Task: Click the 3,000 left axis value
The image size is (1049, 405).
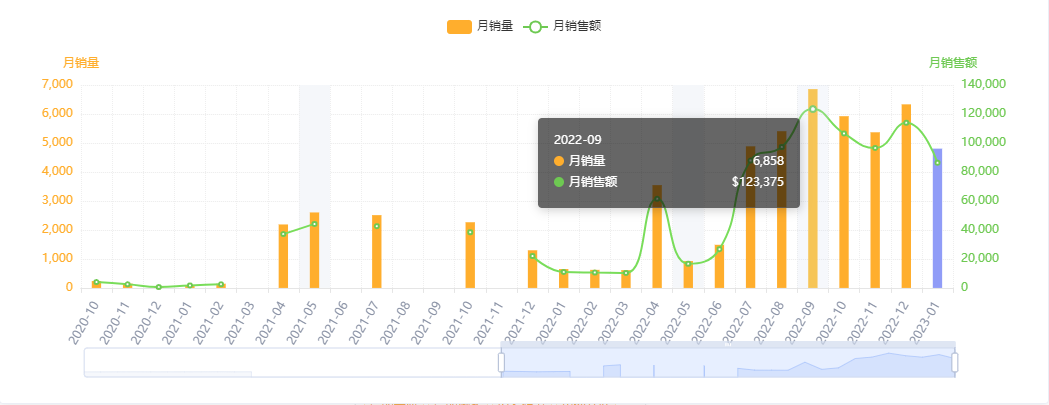Action: pyautogui.click(x=57, y=201)
